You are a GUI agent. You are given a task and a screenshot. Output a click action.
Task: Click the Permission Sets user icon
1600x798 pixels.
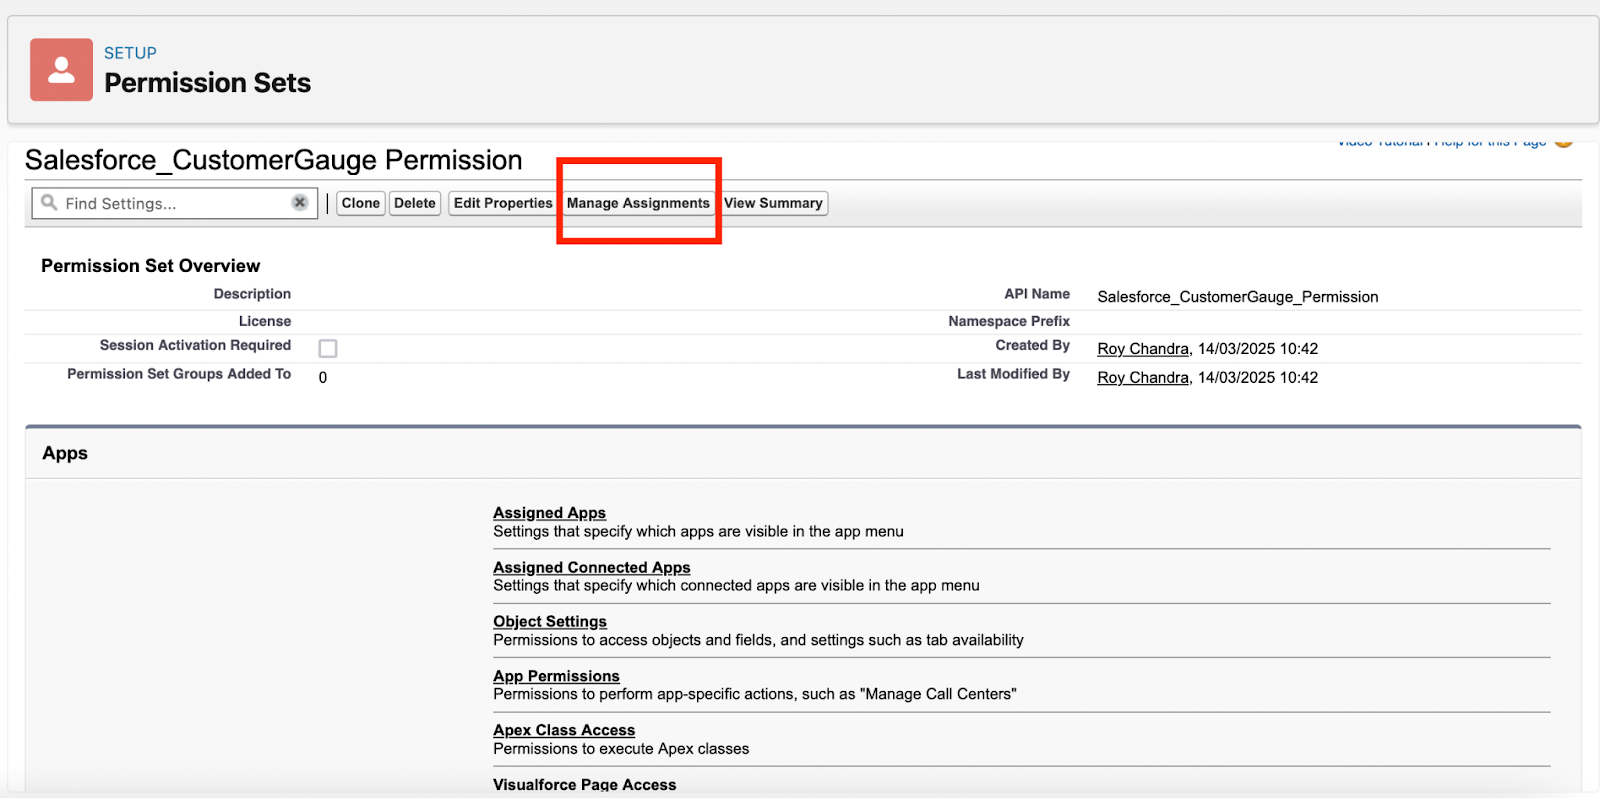[61, 70]
